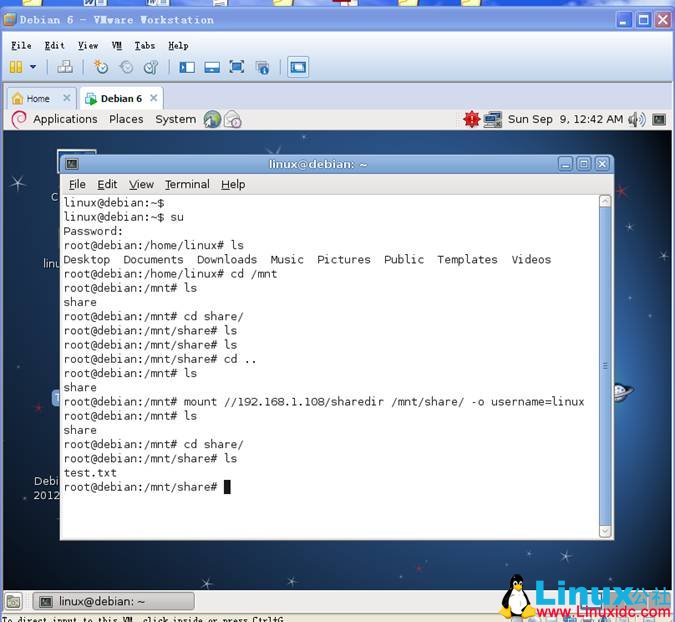Screen dimensions: 675x622
Task: Click show desktop button in bottom panel
Action: coord(13,601)
